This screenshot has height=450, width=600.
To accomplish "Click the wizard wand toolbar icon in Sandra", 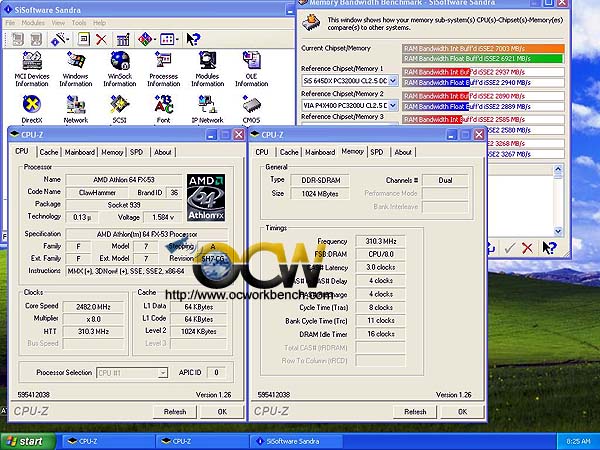I will click(59, 39).
